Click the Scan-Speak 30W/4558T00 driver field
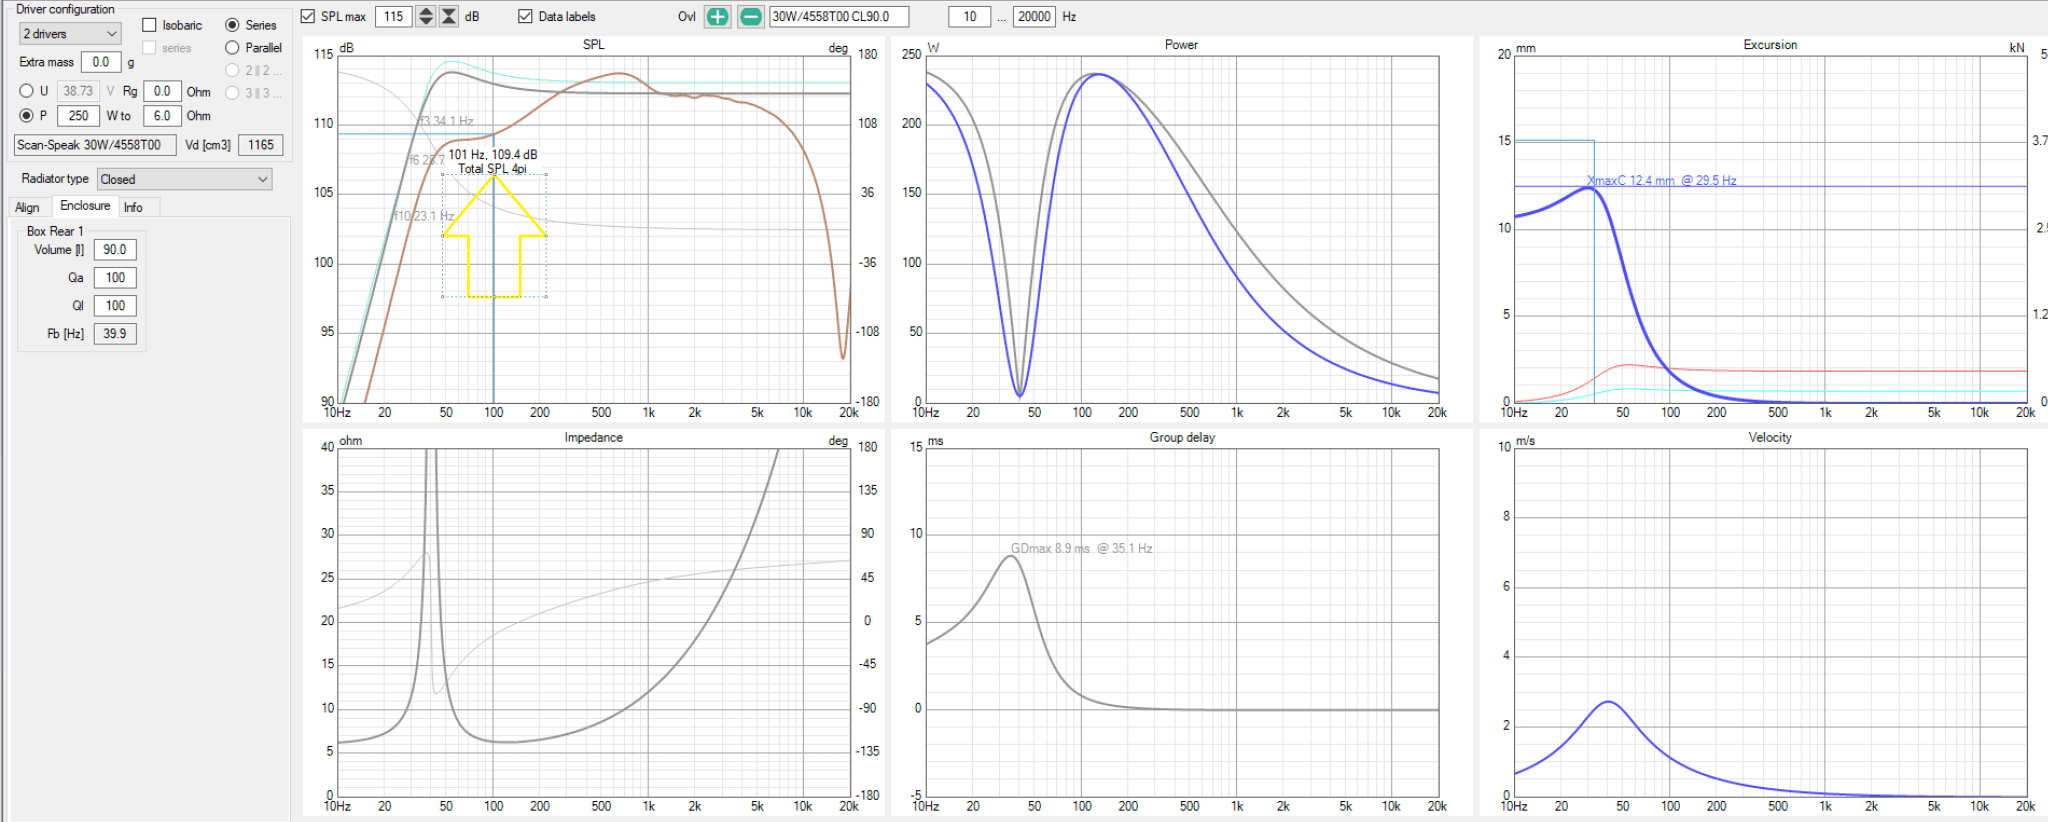 click(95, 145)
